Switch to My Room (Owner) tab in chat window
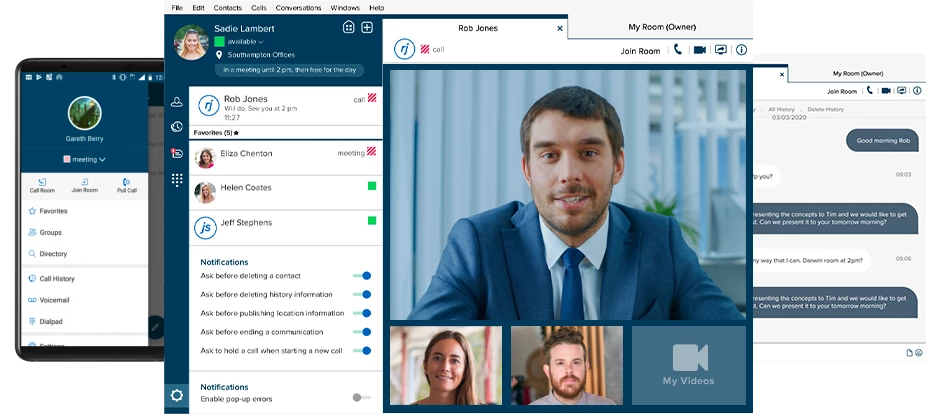 pyautogui.click(x=858, y=73)
